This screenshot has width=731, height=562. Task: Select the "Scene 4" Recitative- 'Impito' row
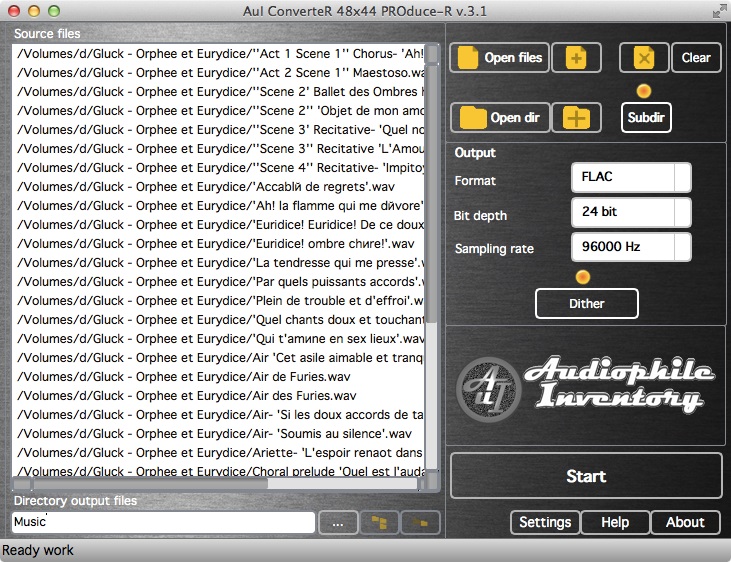218,168
